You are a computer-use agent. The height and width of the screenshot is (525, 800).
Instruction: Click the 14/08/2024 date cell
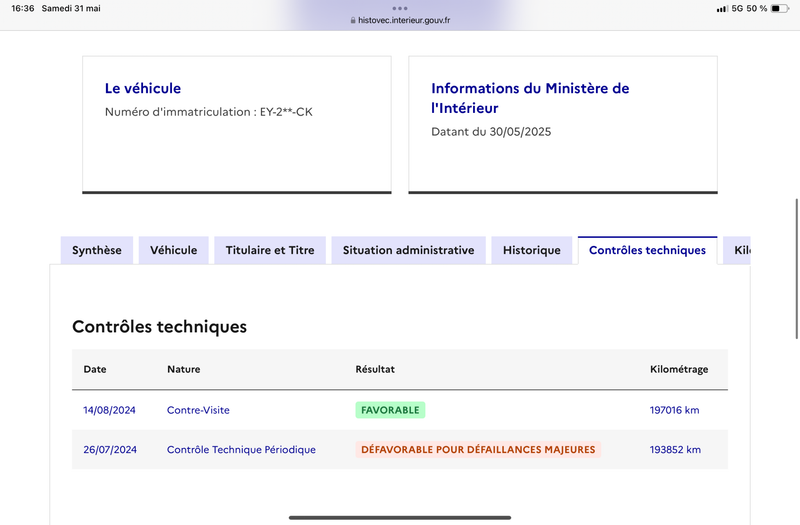pyautogui.click(x=108, y=410)
